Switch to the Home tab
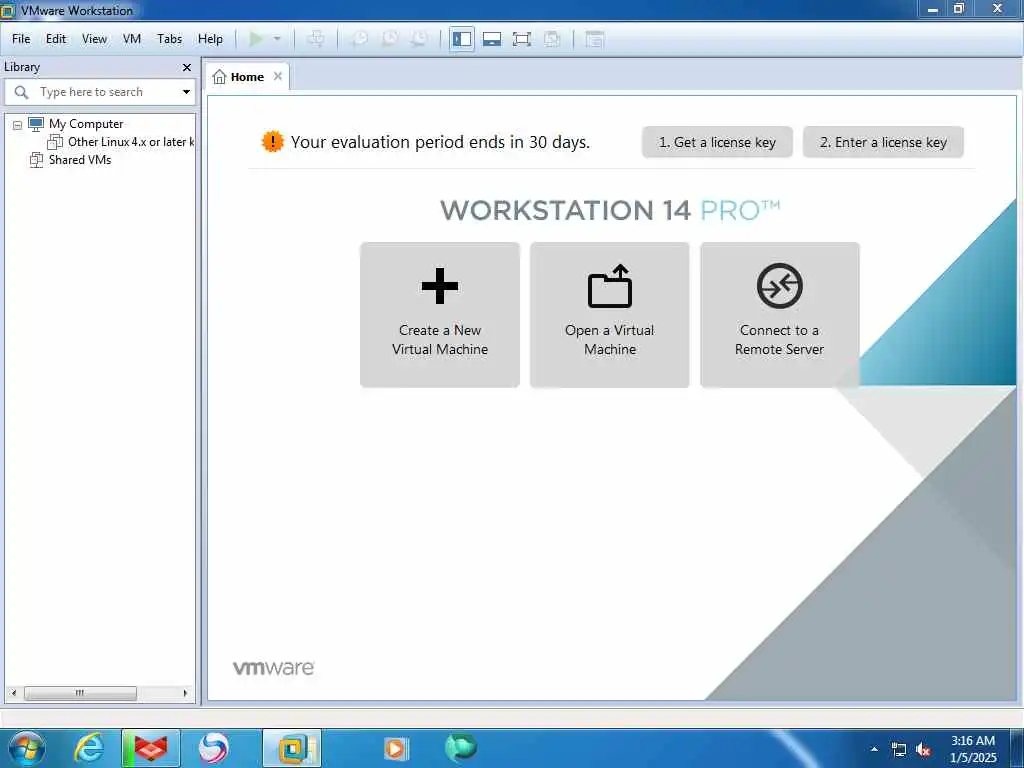 click(247, 77)
